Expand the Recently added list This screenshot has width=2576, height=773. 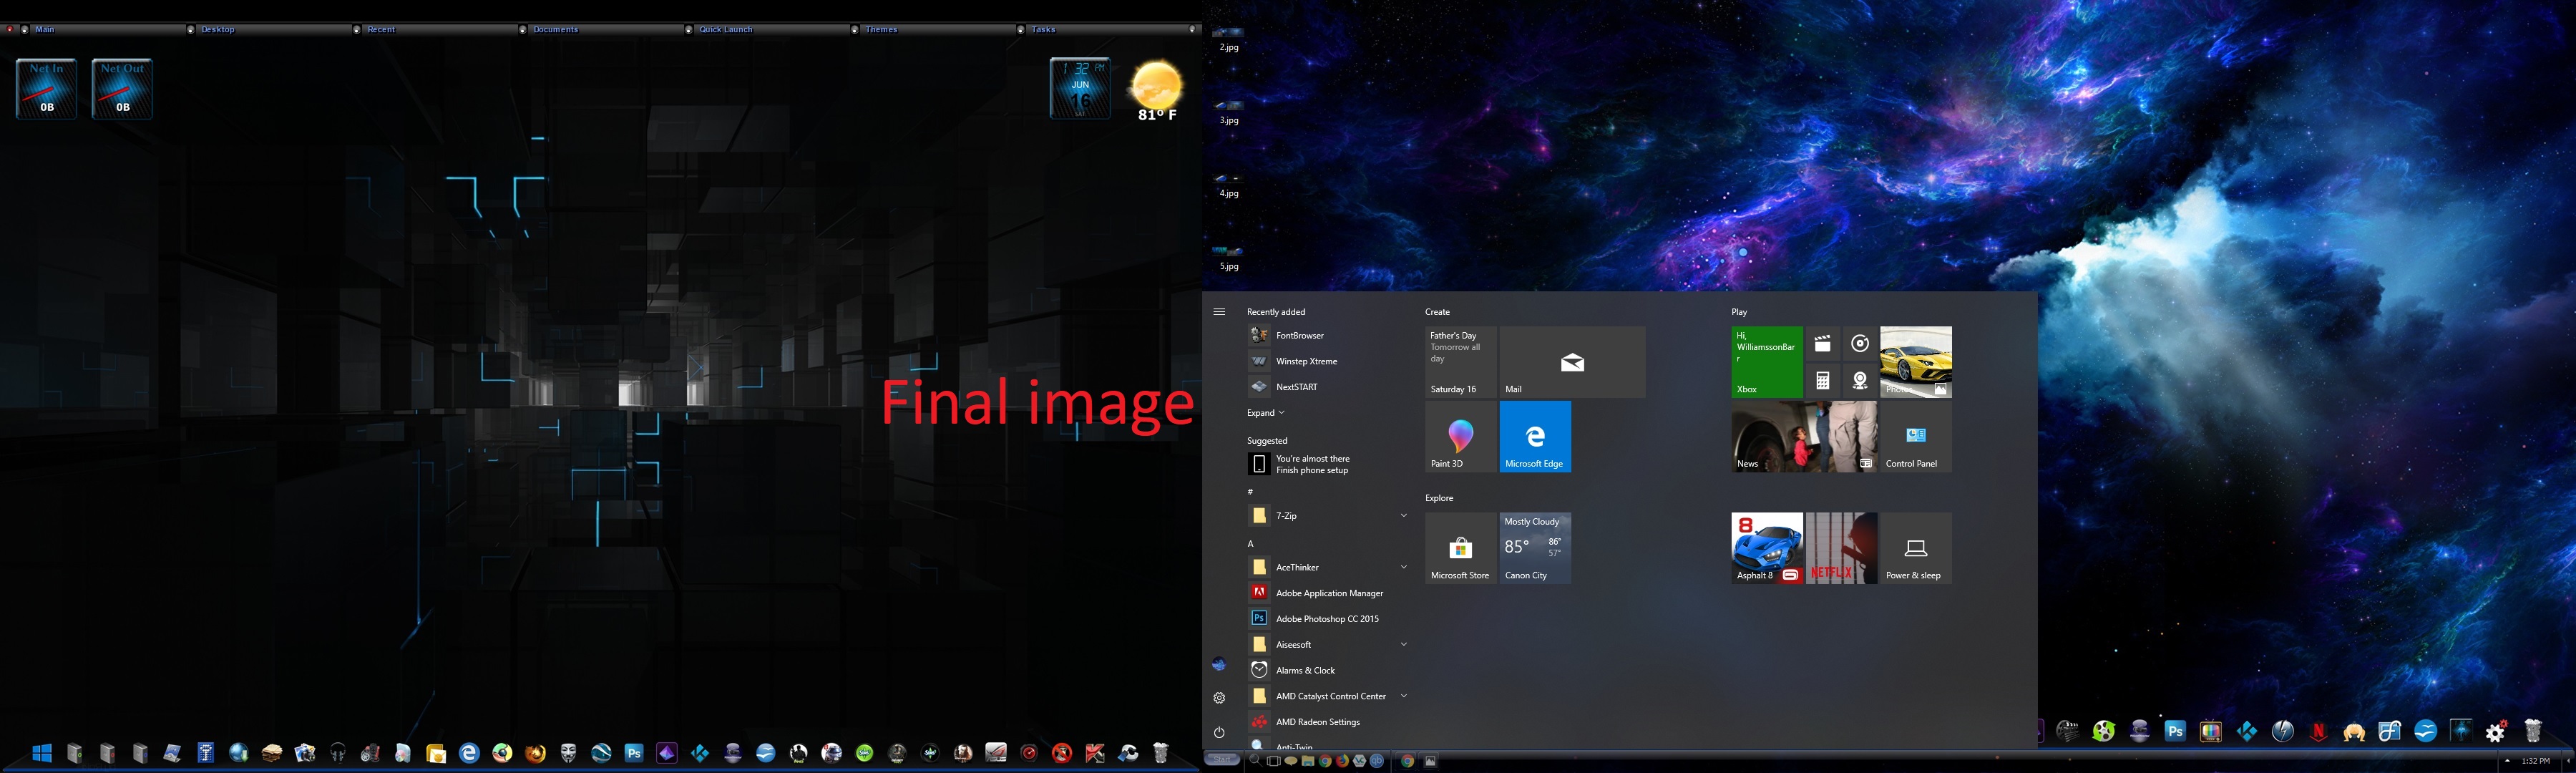tap(1265, 413)
